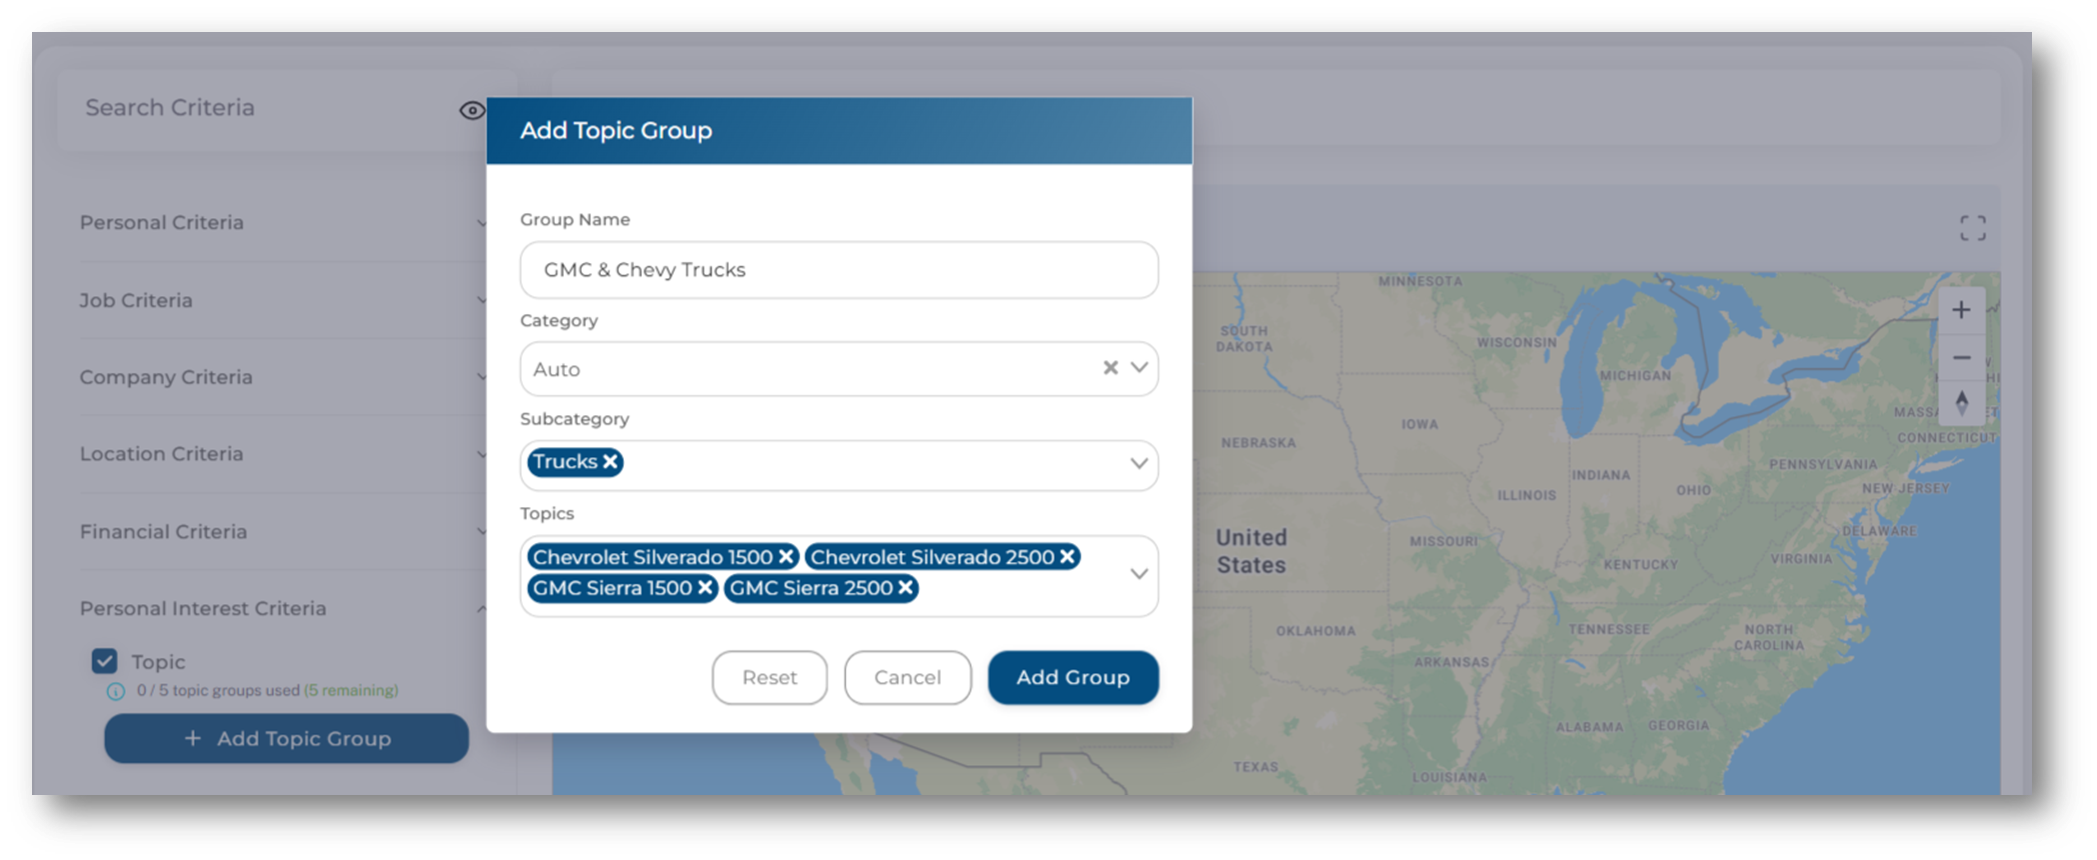Screen dimensions: 2097x860
Task: Expand map to fullscreen
Action: tap(1972, 228)
